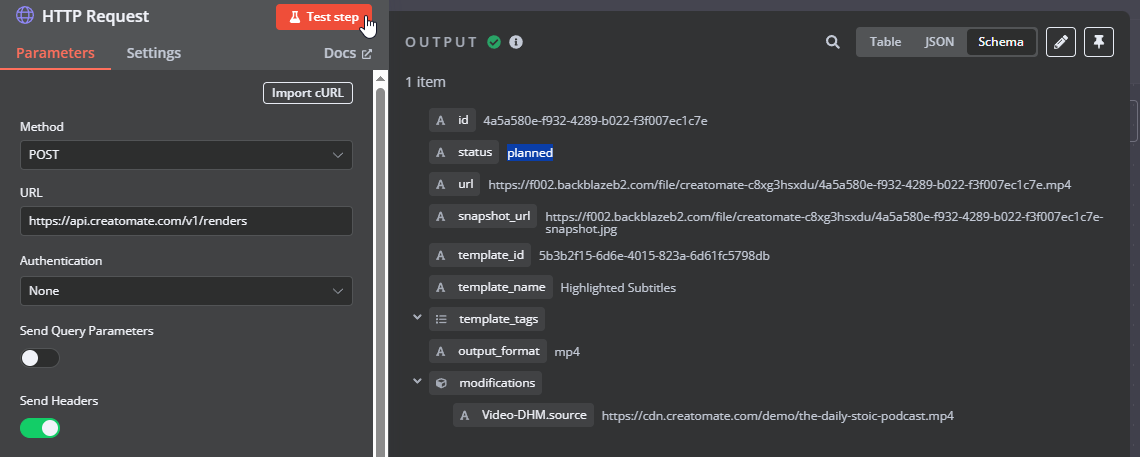
Task: Click the flask icon in Test step
Action: click(x=294, y=17)
